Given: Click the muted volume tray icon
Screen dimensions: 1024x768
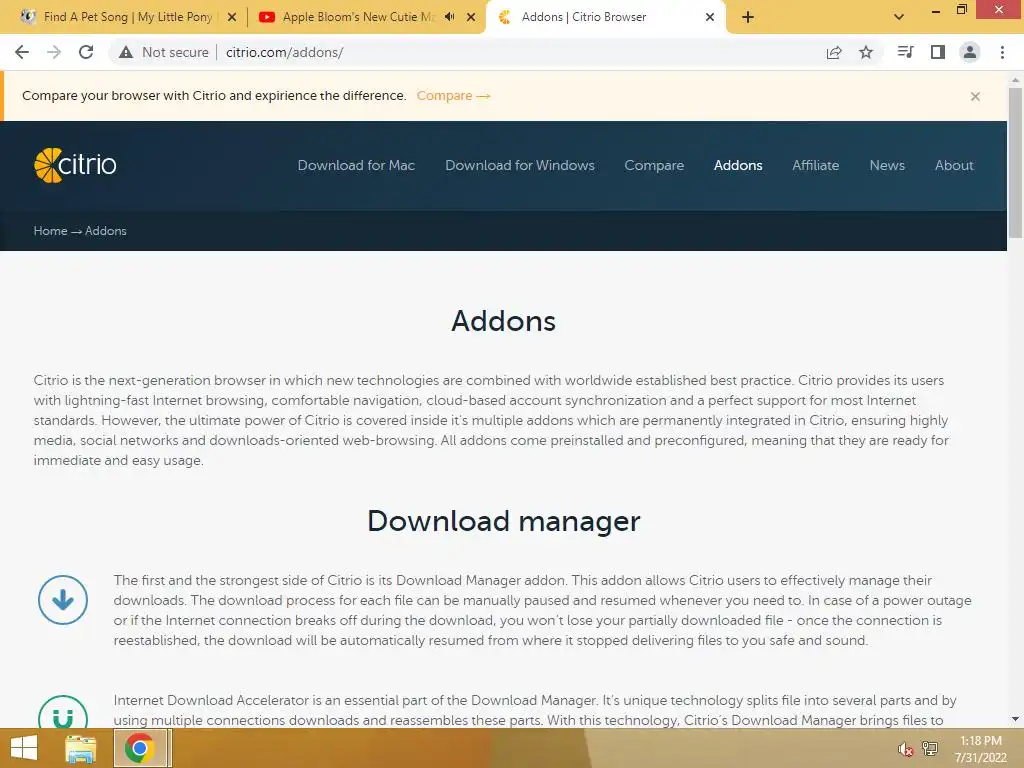Looking at the screenshot, I should click(x=905, y=749).
